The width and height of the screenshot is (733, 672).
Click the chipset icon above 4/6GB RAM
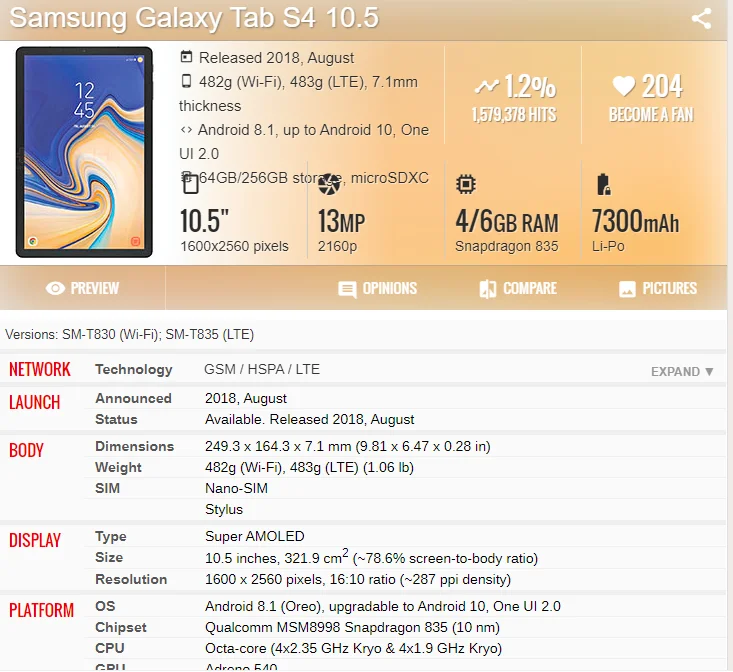click(x=466, y=184)
